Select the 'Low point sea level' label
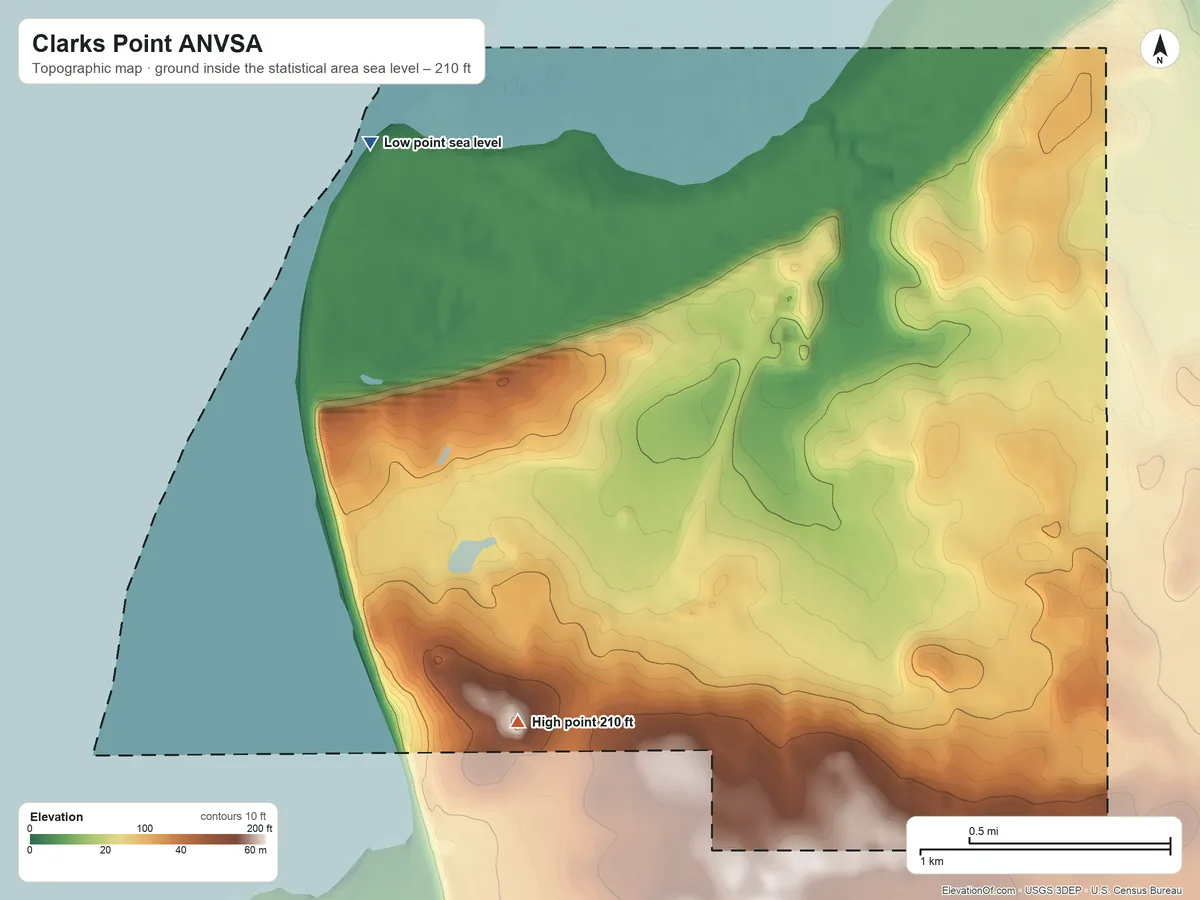1200x900 pixels. pyautogui.click(x=442, y=143)
